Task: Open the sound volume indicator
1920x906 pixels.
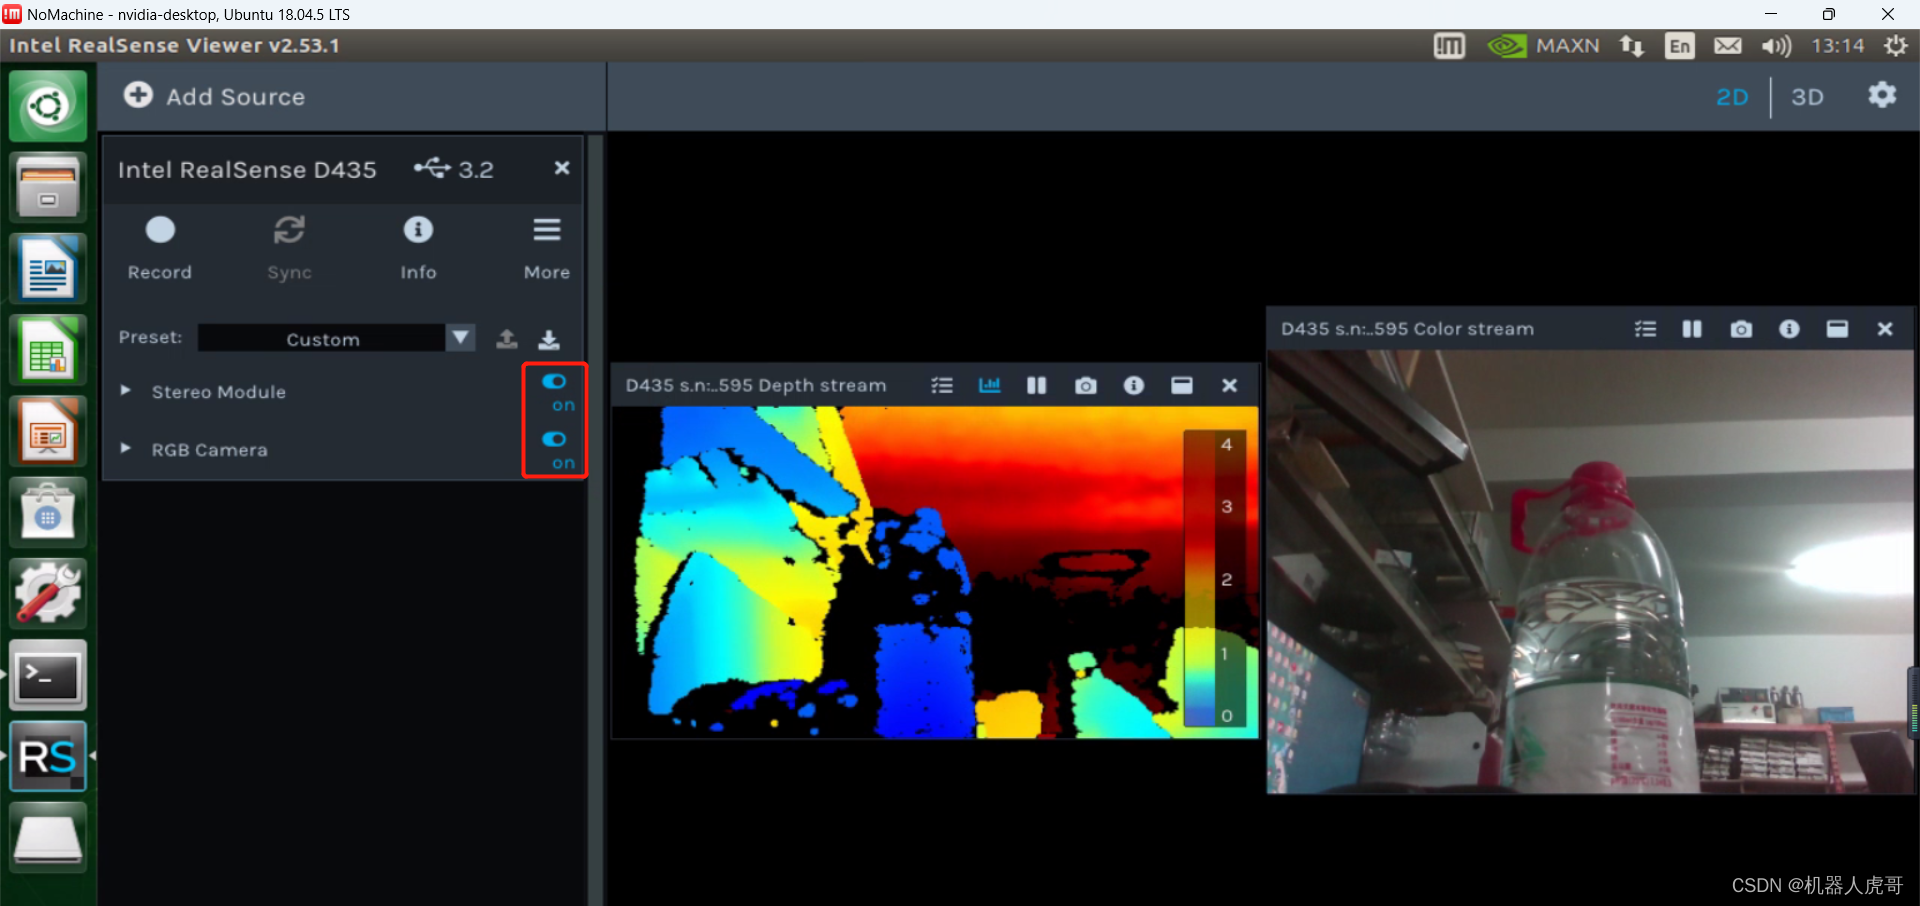Action: tap(1777, 45)
